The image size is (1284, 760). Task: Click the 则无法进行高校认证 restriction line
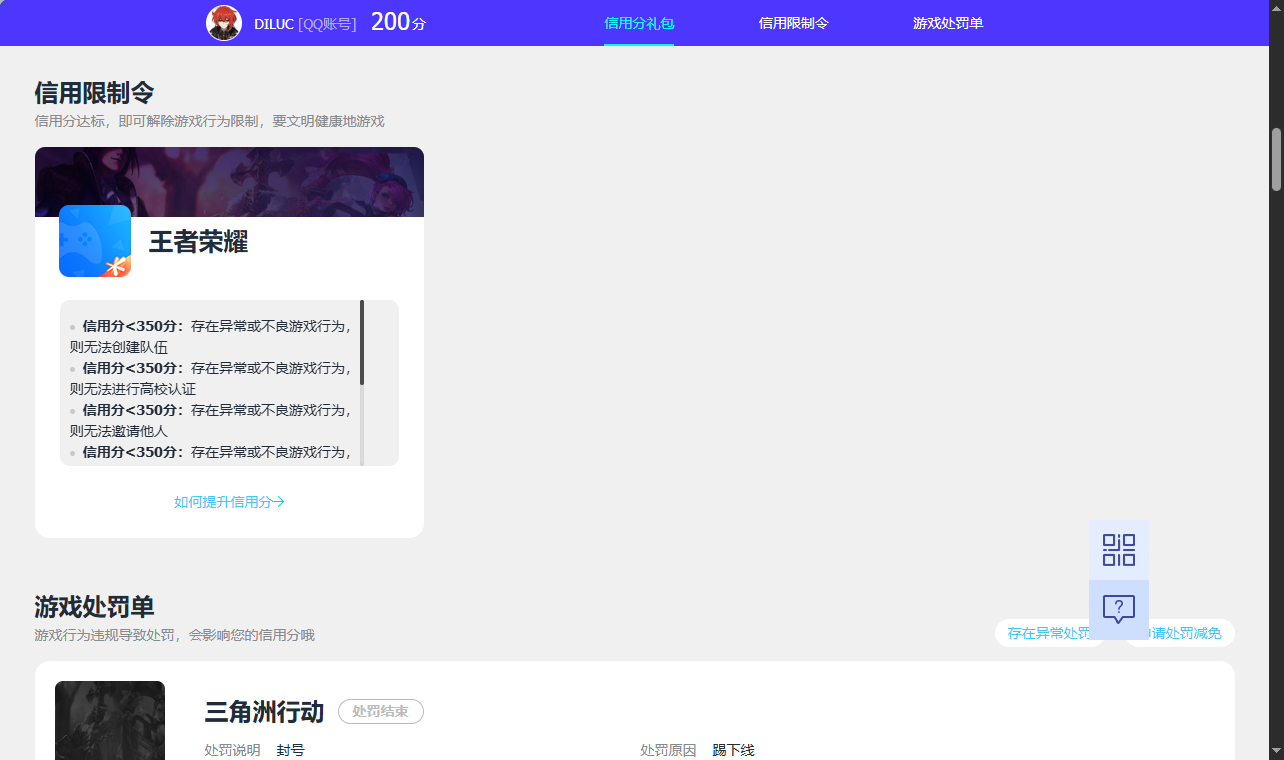tap(133, 389)
